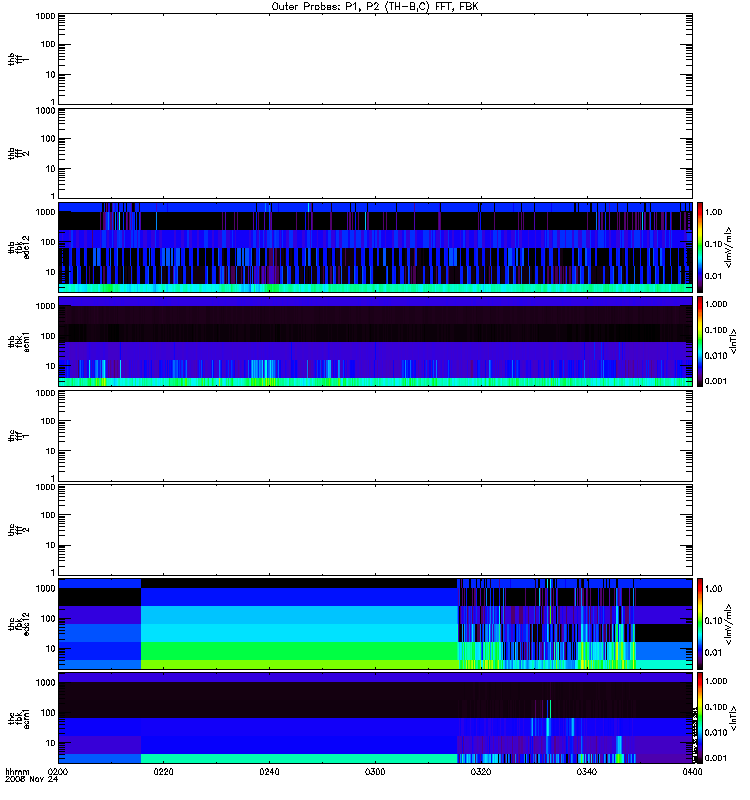Click the color bar beside thc fbk scm1
The width and height of the screenshot is (750, 800).
[700, 718]
